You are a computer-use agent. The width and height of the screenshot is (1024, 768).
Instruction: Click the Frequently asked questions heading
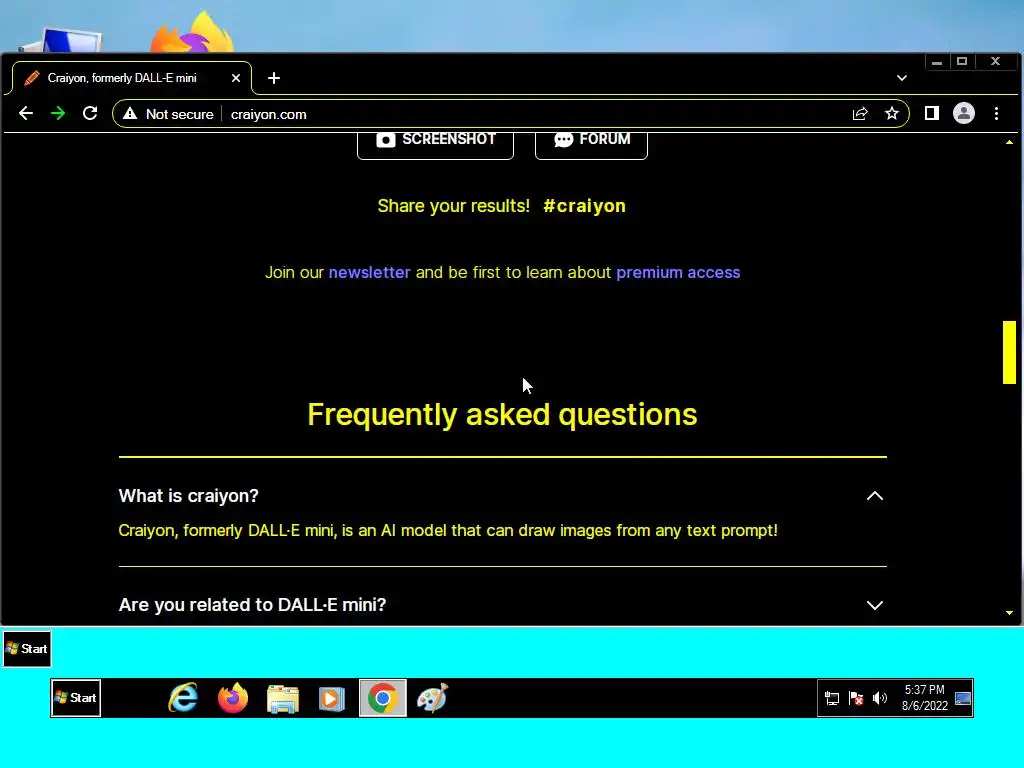pyautogui.click(x=502, y=414)
